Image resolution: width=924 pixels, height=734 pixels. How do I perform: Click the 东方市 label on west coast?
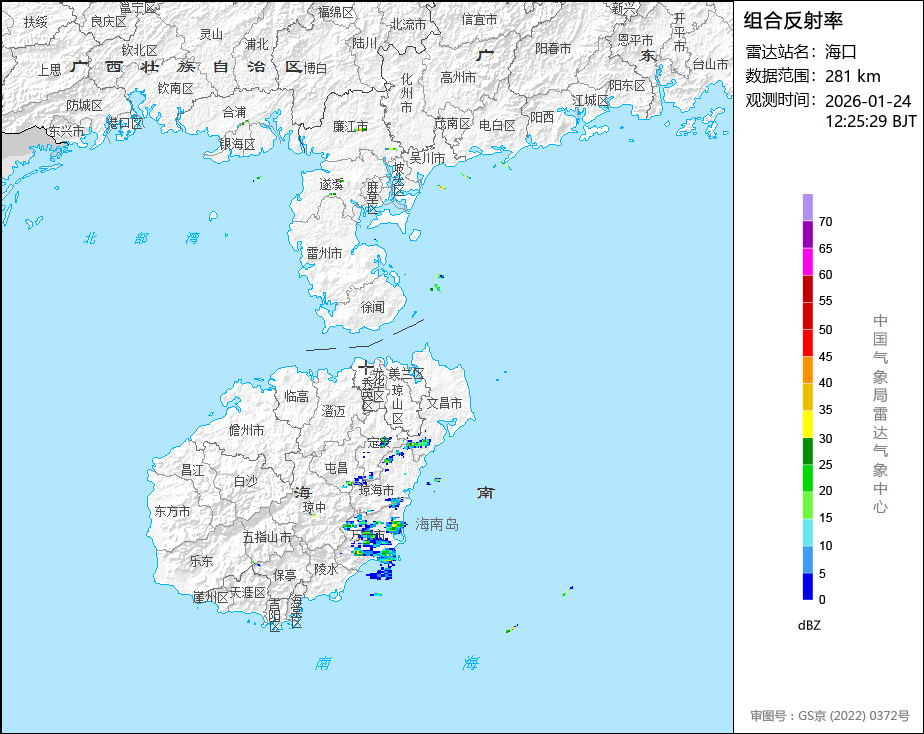click(172, 511)
